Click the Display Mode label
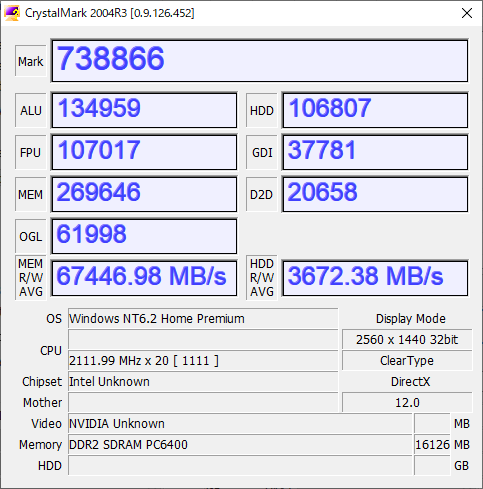483x489 pixels. pyautogui.click(x=411, y=319)
